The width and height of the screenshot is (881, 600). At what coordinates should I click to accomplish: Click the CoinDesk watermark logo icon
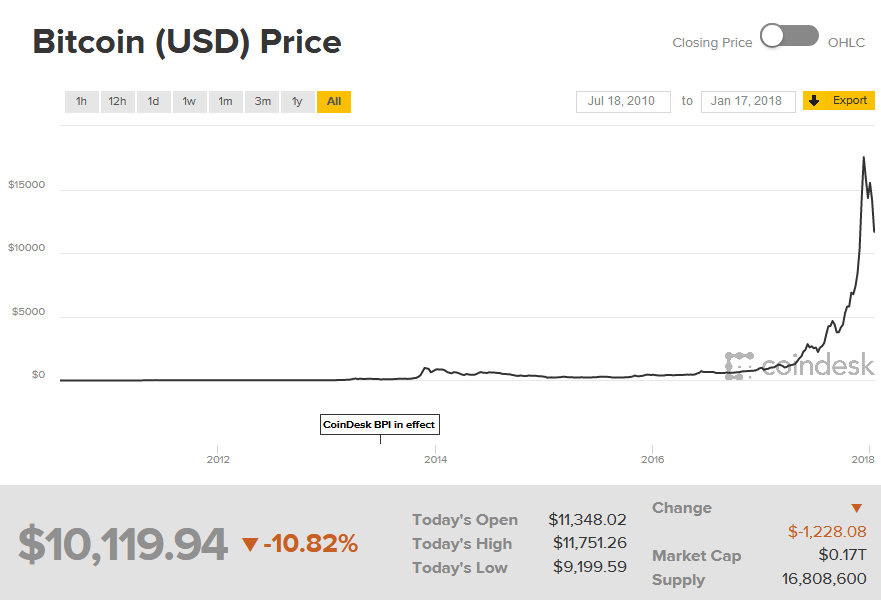[x=739, y=366]
